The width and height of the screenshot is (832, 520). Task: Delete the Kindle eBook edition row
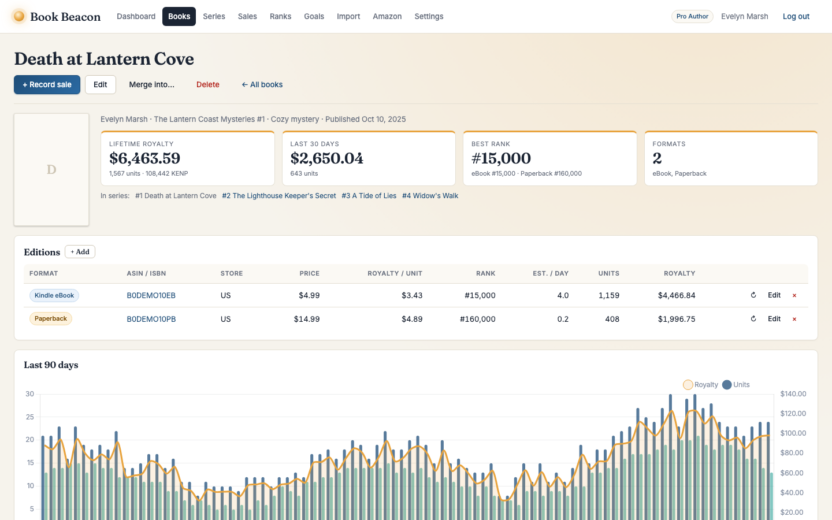pyautogui.click(x=794, y=296)
